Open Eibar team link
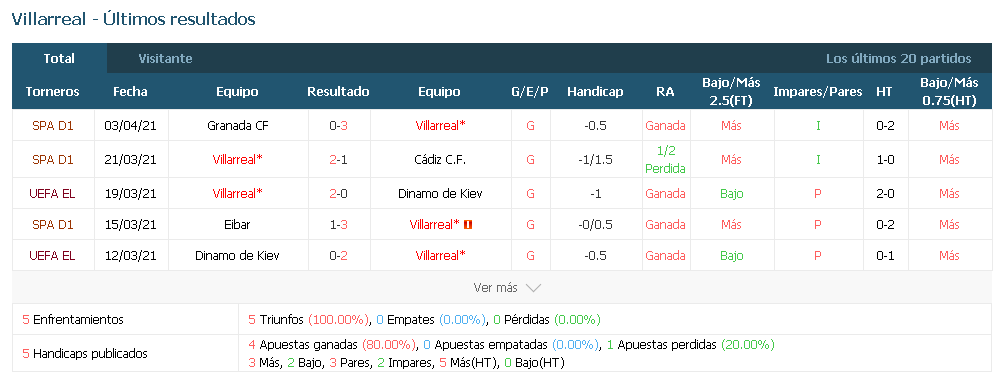 [x=237, y=225]
